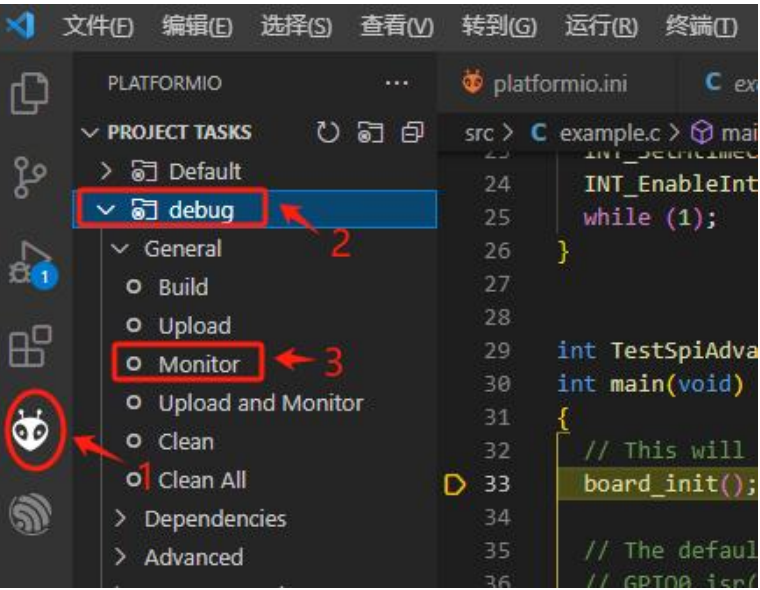This screenshot has width=760, height=590.
Task: Open the Espressif ESP-IDF sidebar icon
Action: coord(30,514)
